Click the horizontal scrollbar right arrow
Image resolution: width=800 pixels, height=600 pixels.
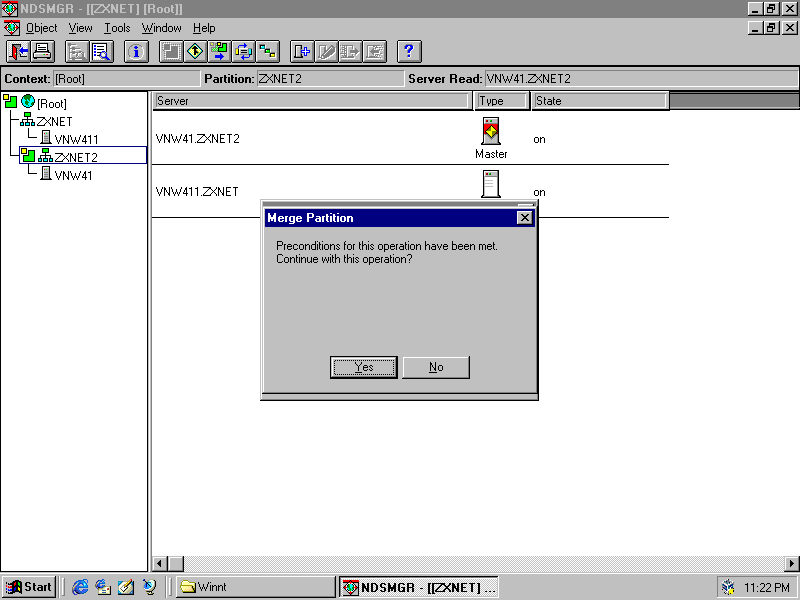coord(792,564)
